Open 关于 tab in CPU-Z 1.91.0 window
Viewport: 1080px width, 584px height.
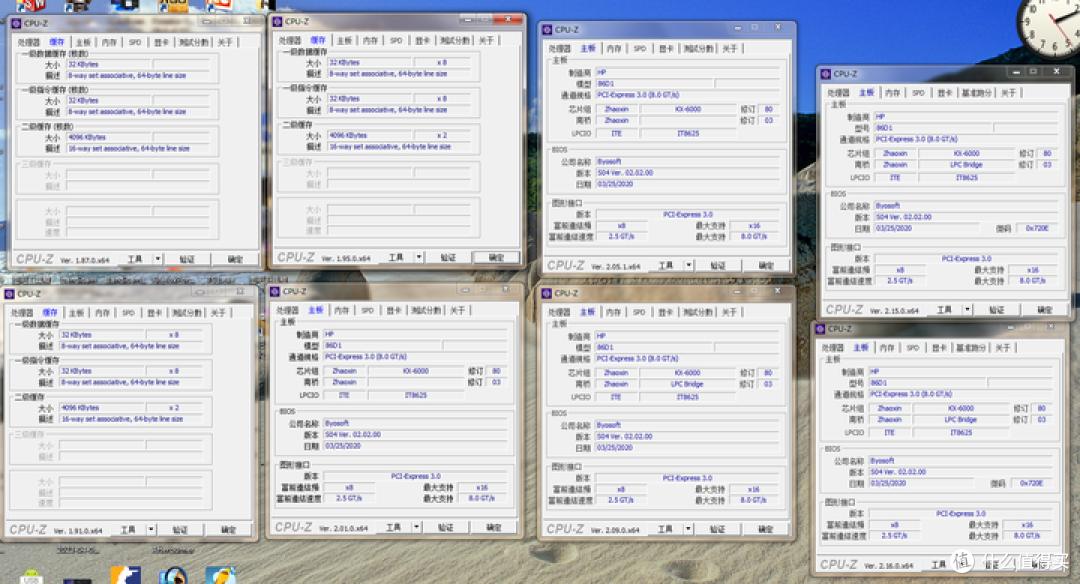(218, 313)
